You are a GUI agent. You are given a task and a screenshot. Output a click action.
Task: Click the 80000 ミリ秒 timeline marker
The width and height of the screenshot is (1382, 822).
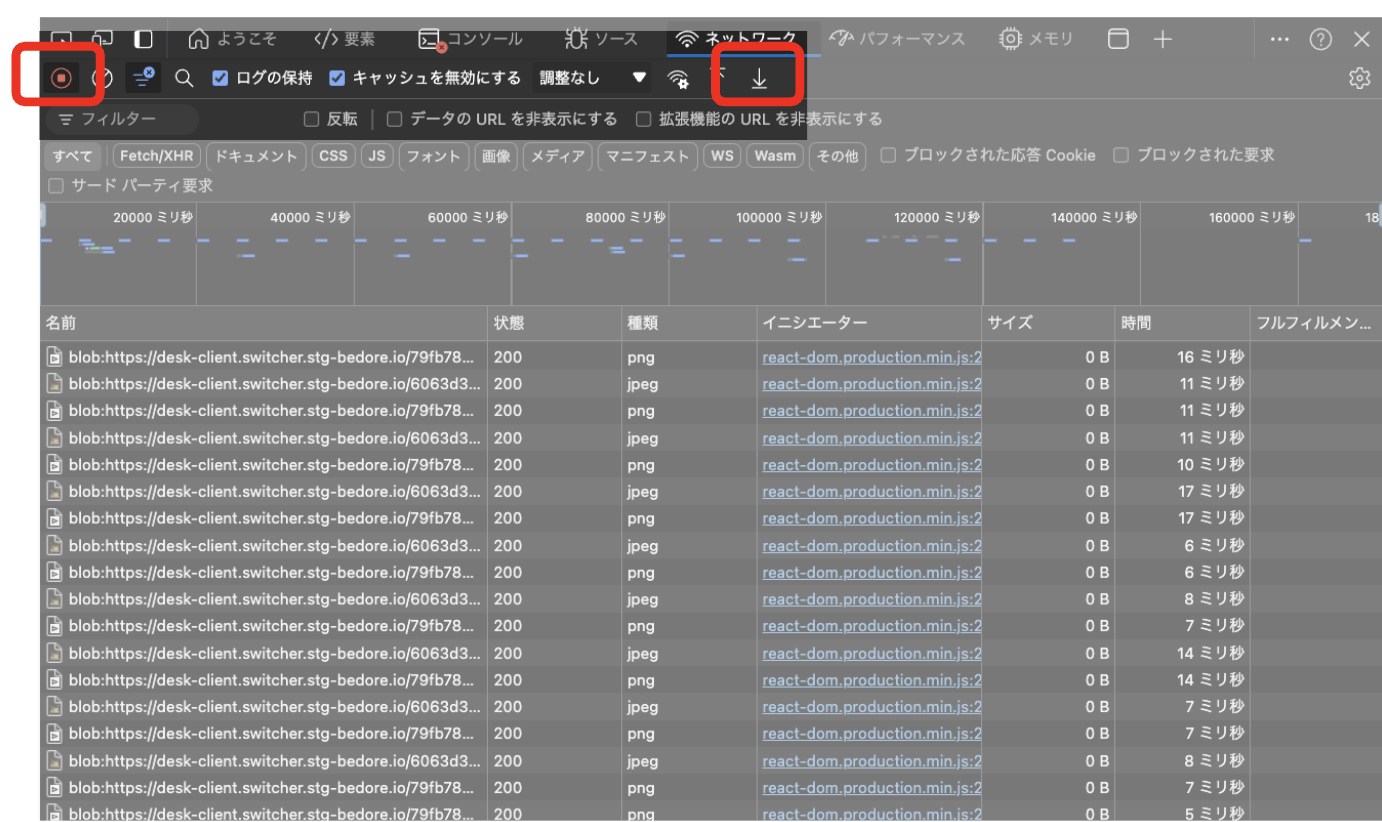pyautogui.click(x=625, y=217)
